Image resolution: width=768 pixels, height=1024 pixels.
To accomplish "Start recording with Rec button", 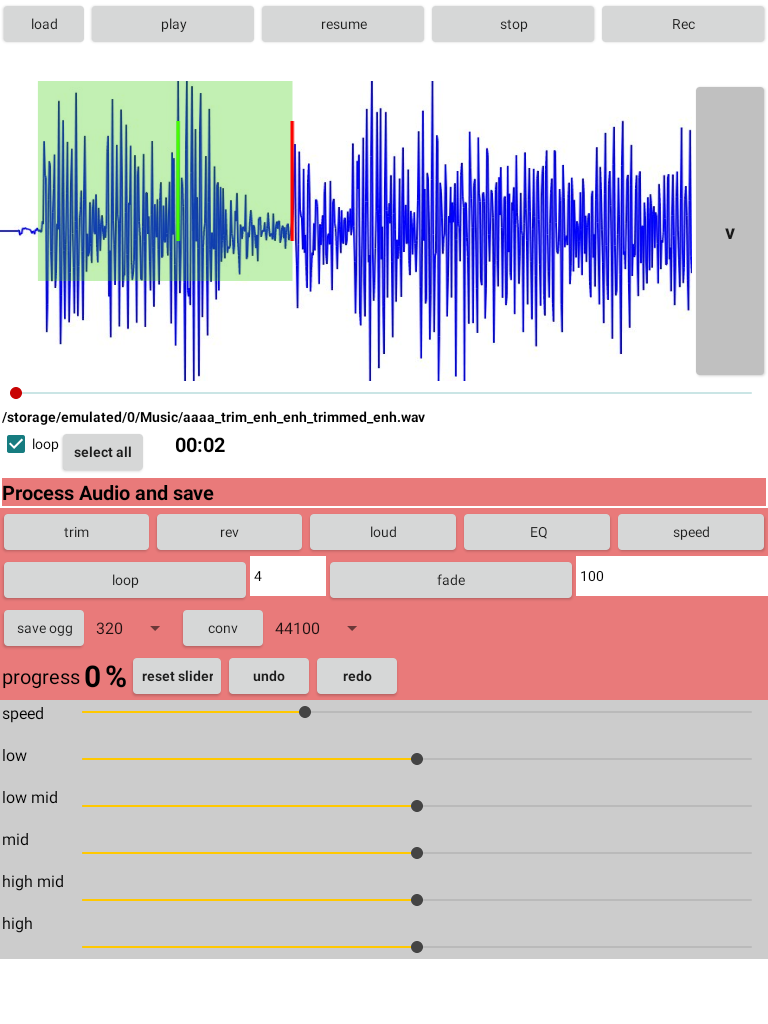I will coord(683,24).
